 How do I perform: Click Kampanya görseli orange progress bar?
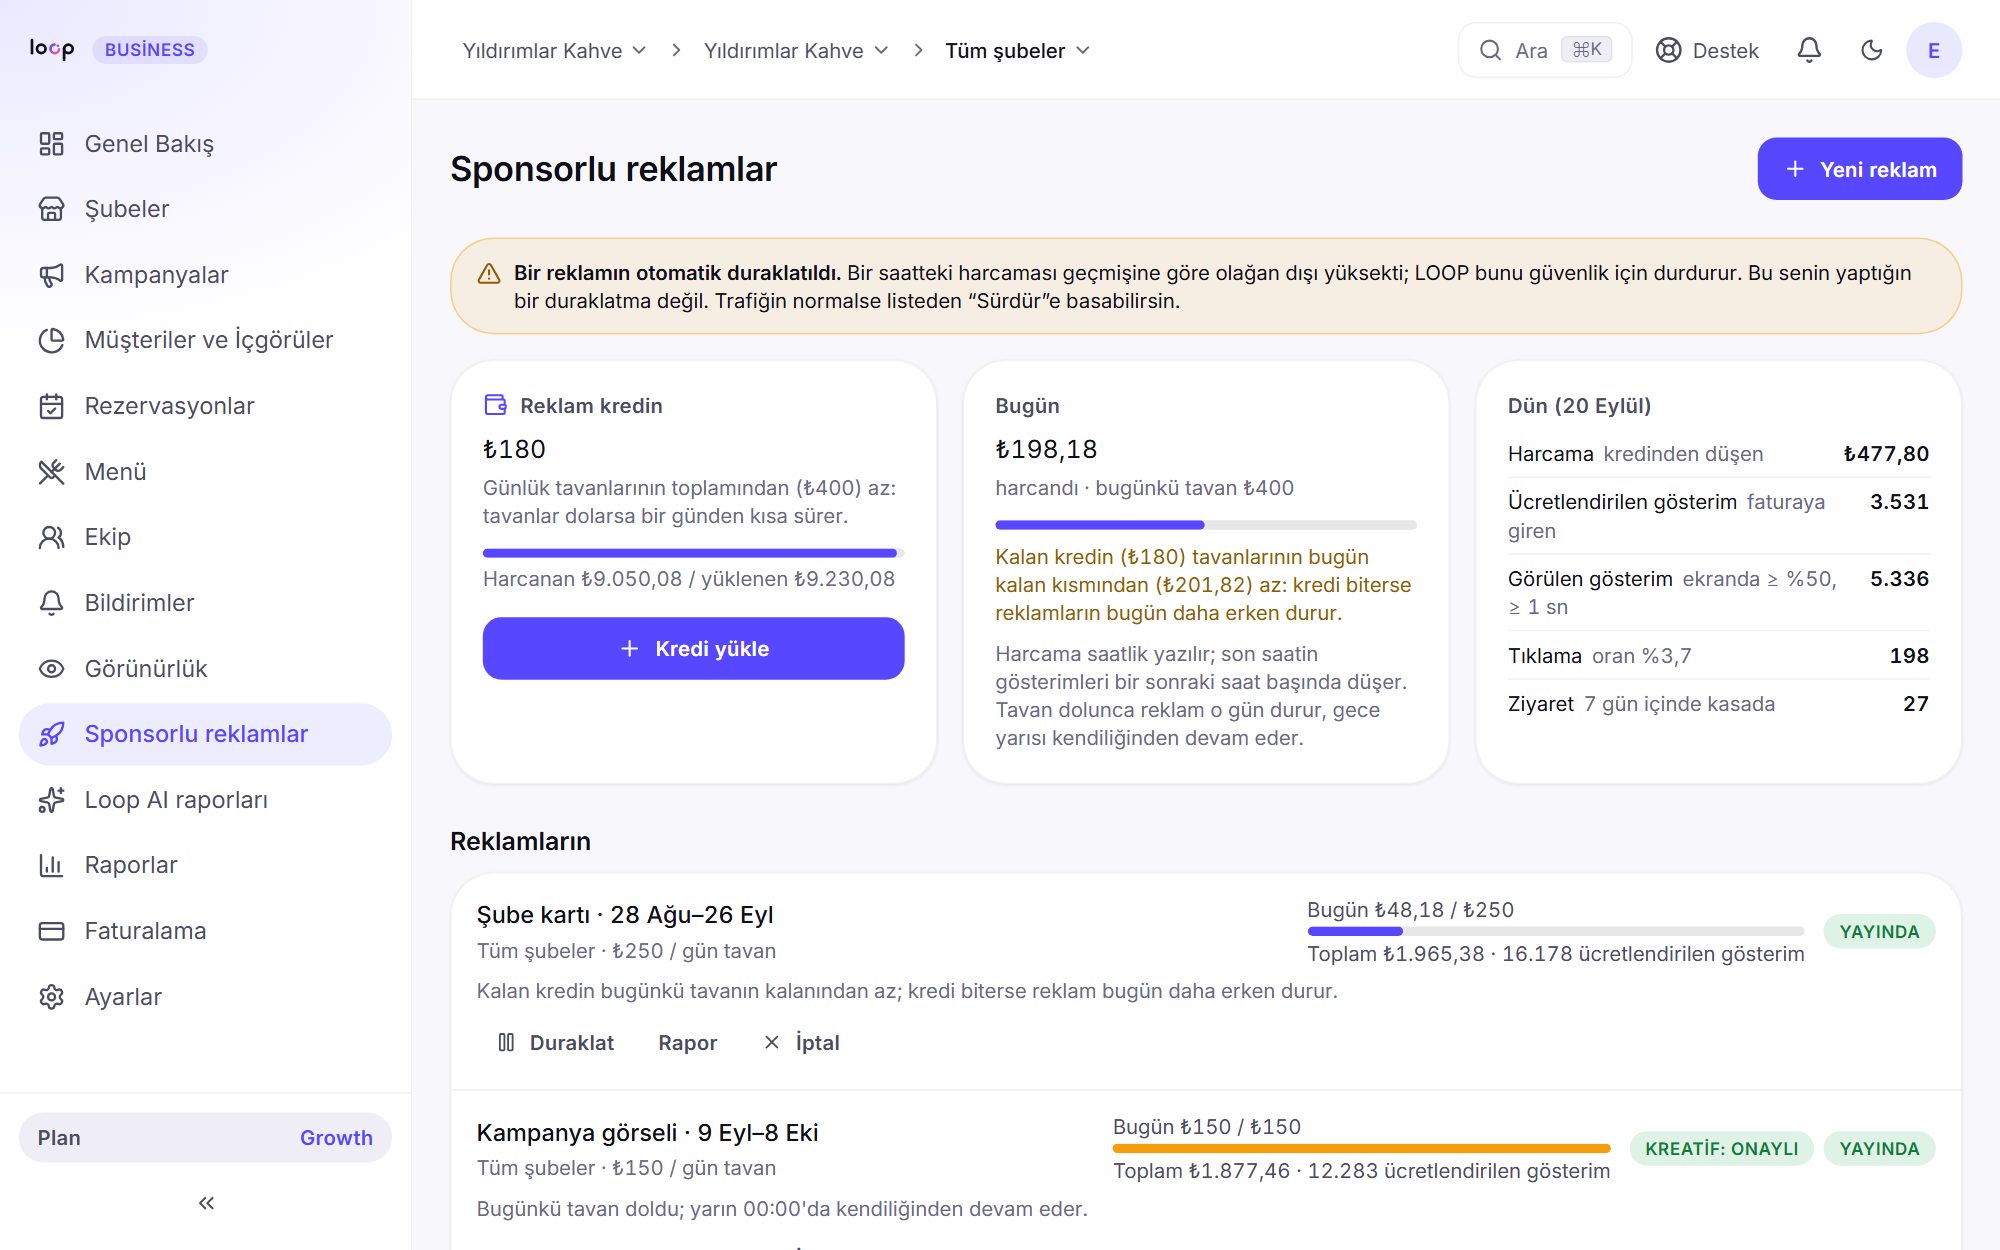pyautogui.click(x=1361, y=1148)
